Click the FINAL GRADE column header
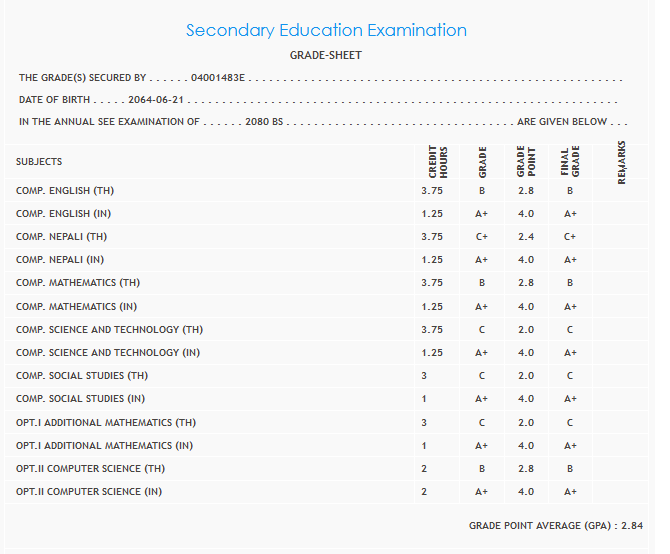Screen dimensions: 670x554 [x=569, y=162]
